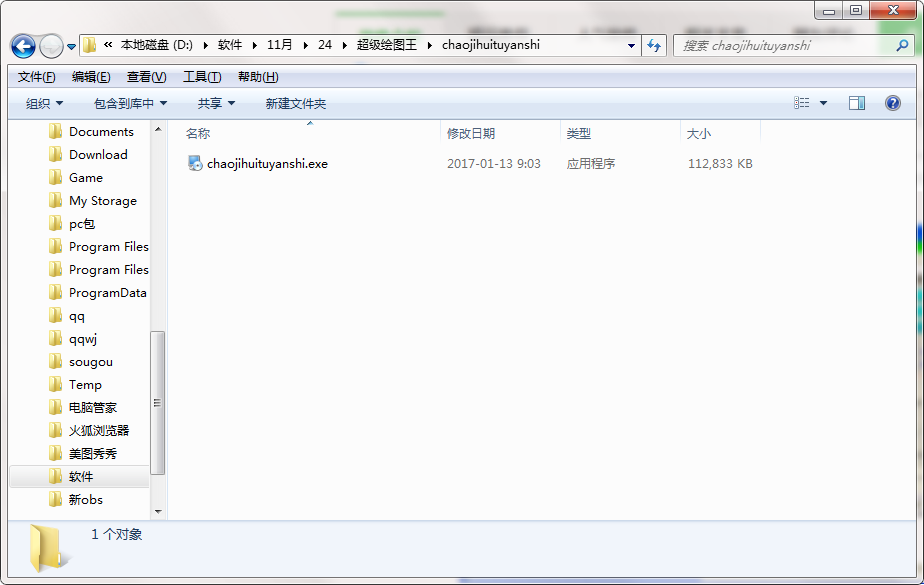Screen dimensions: 924x585
Task: Click the search magnifier icon
Action: (x=900, y=45)
